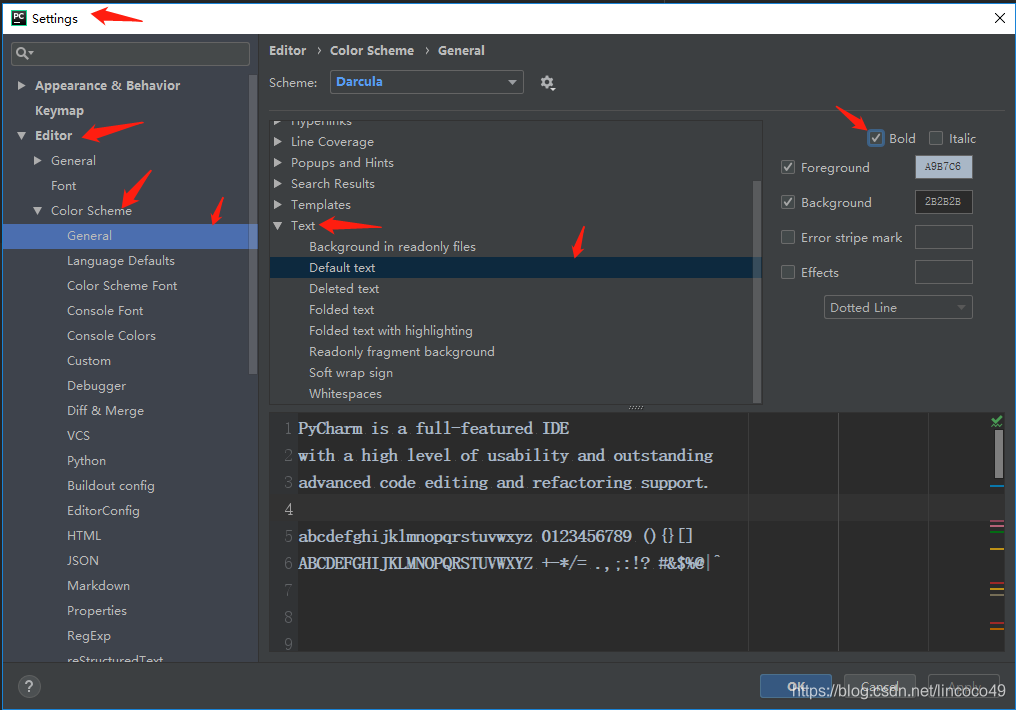Select EditorConfig page

click(x=103, y=511)
